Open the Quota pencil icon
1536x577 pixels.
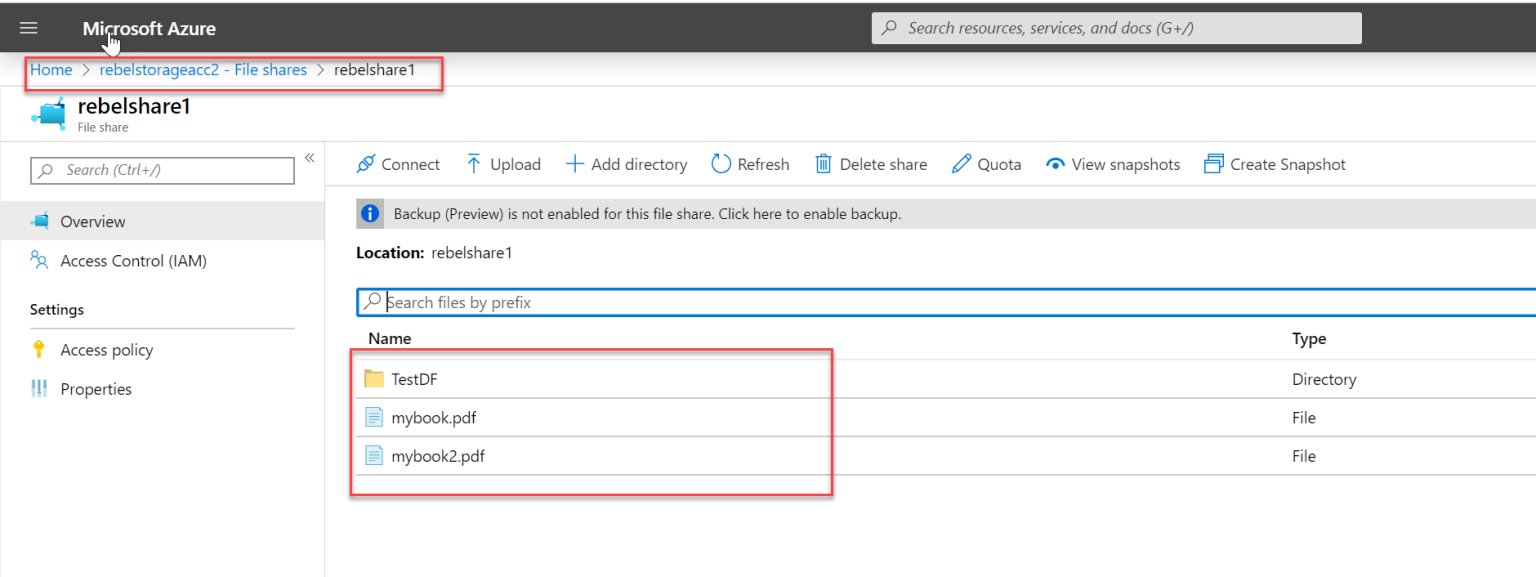[962, 163]
